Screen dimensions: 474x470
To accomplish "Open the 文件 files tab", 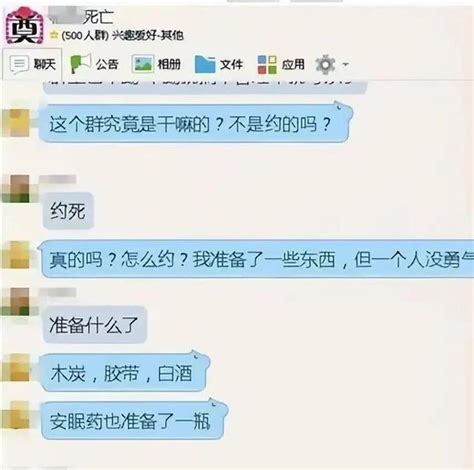I will point(219,64).
